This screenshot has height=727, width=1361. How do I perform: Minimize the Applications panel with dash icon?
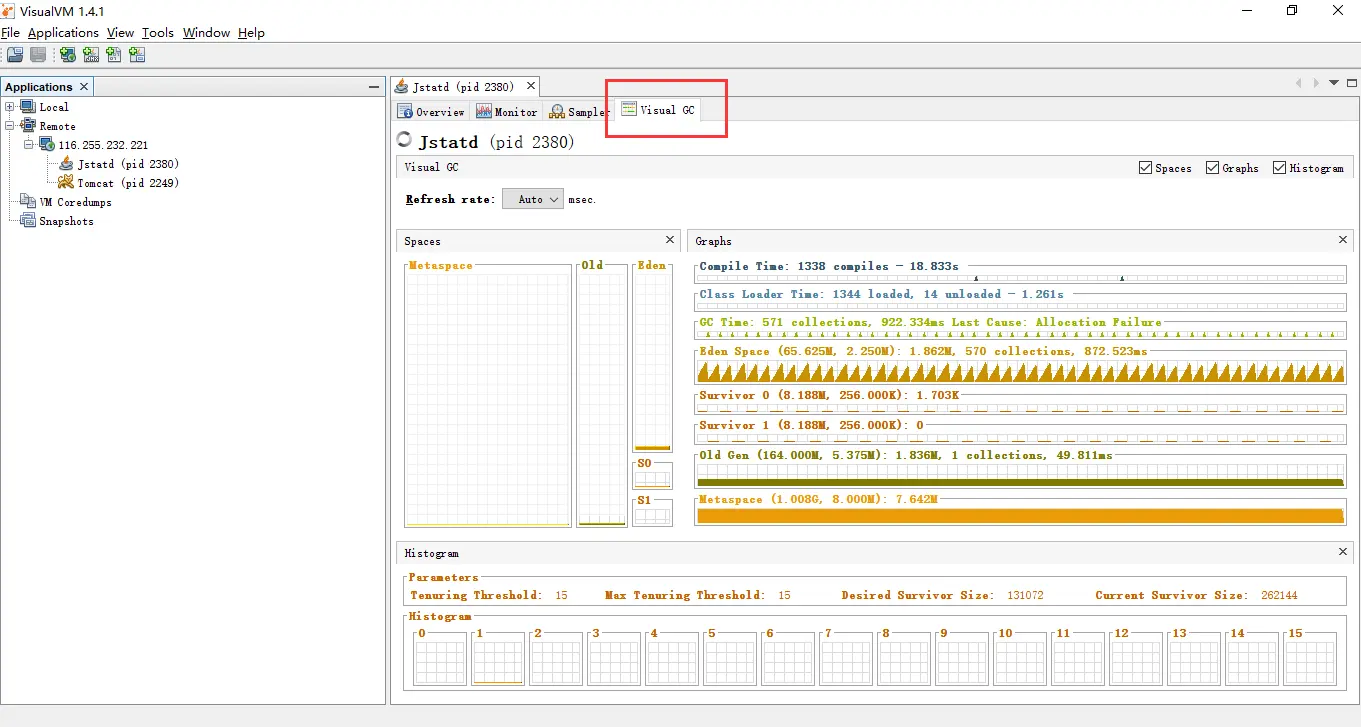click(x=374, y=87)
